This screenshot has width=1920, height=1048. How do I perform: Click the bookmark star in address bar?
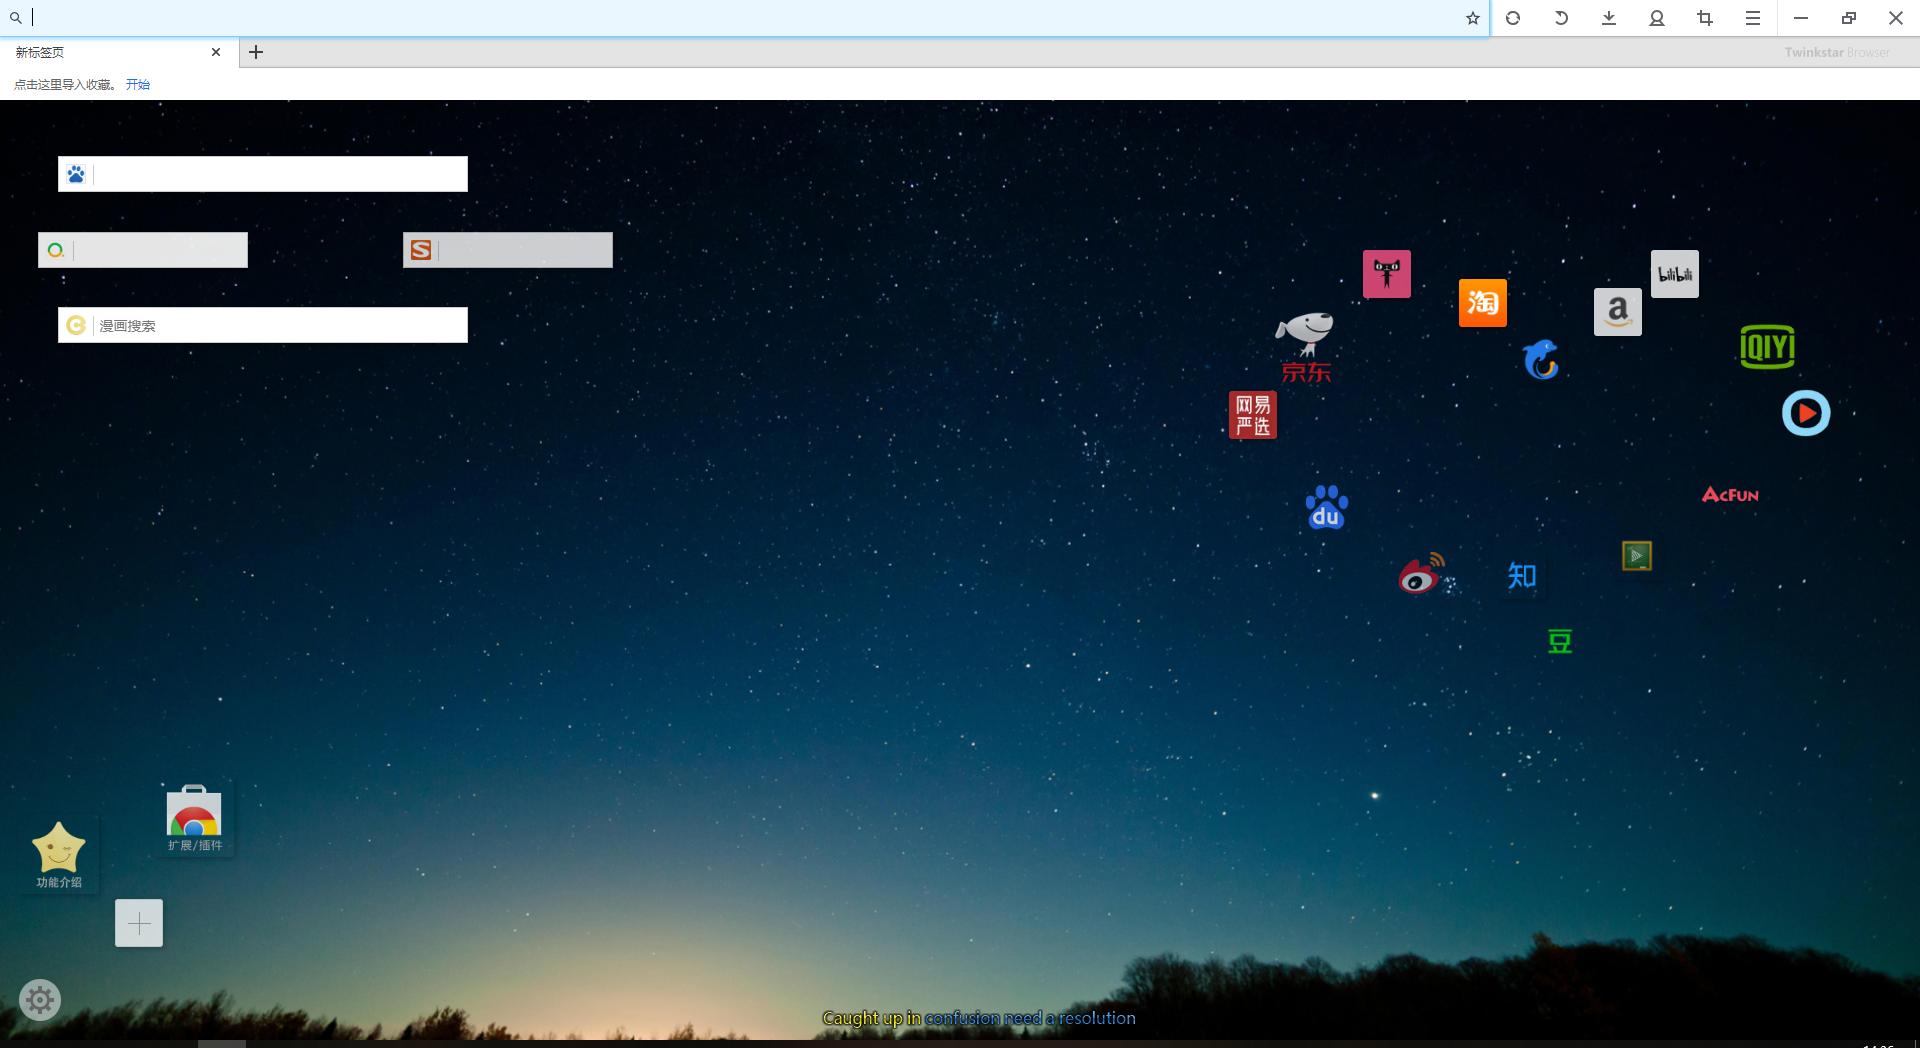click(x=1472, y=18)
